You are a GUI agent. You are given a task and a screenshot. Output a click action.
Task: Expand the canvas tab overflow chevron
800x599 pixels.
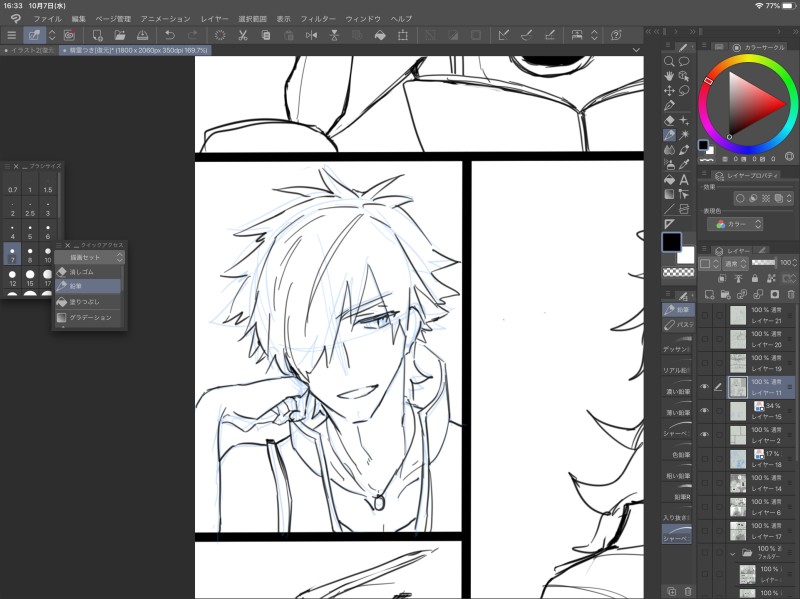point(636,50)
